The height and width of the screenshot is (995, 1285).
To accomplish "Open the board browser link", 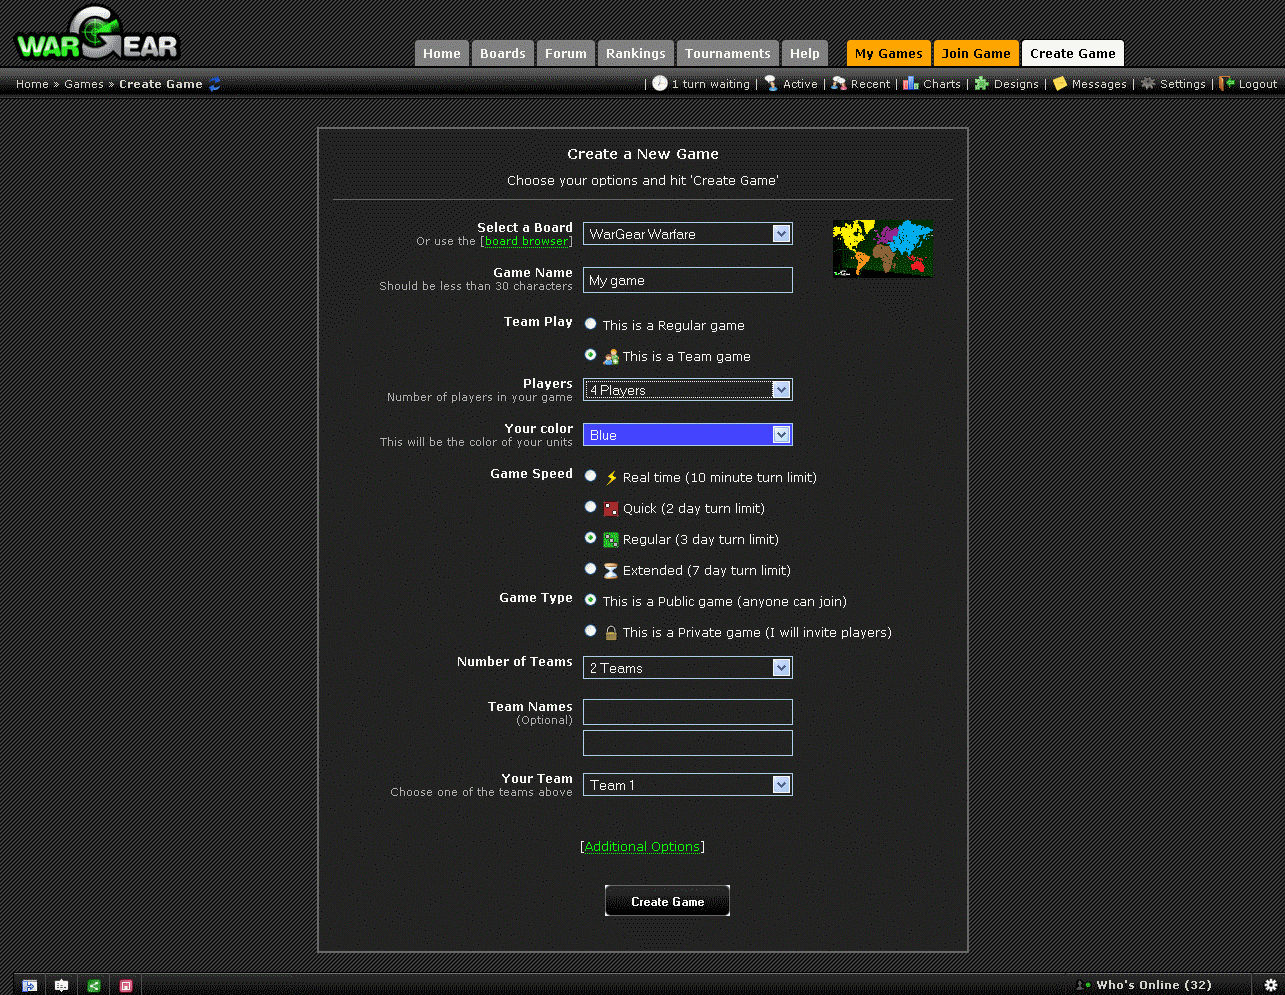I will (527, 241).
